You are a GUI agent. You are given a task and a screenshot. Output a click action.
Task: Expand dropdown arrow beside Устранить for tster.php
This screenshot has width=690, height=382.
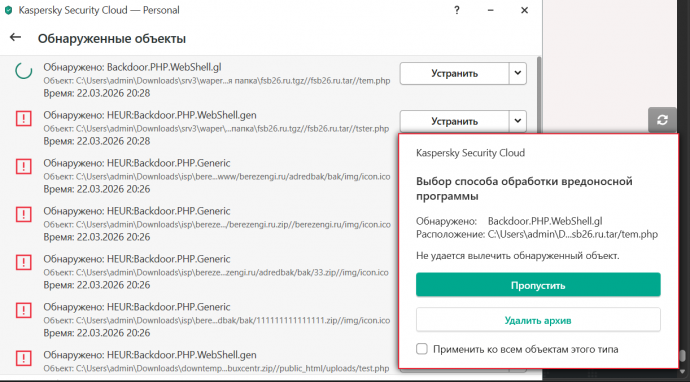[518, 121]
